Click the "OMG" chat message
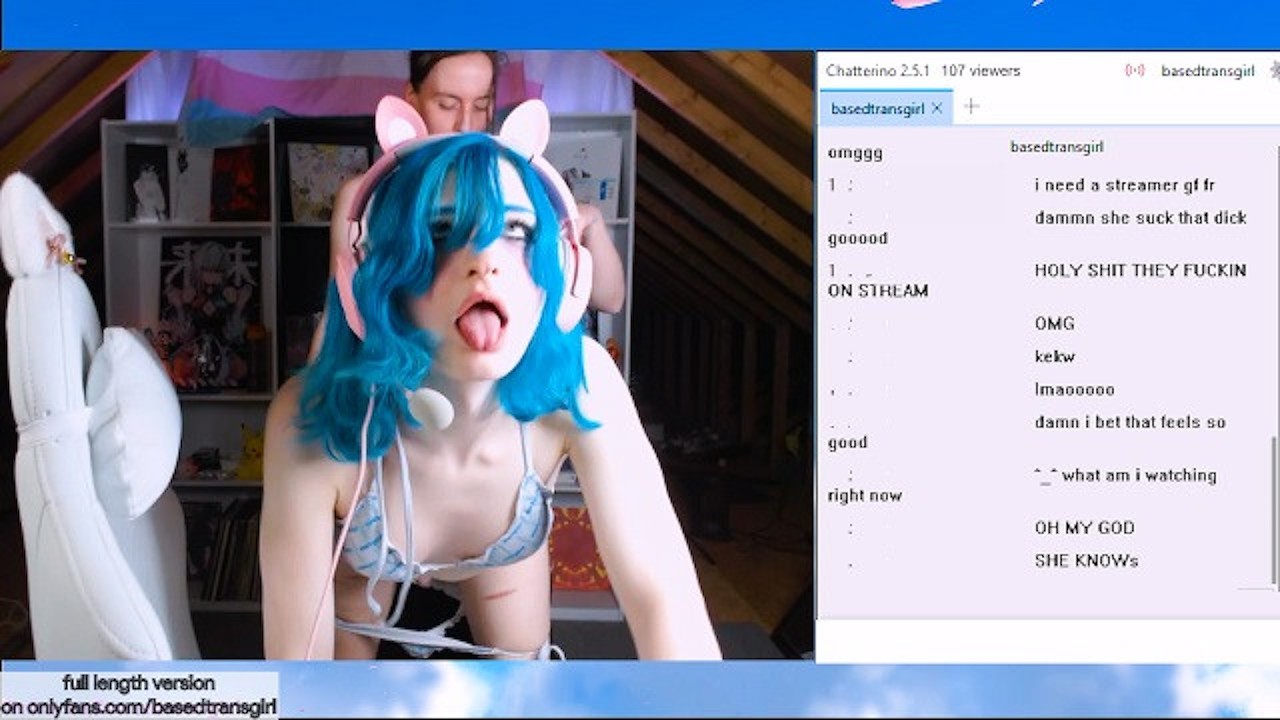The height and width of the screenshot is (720, 1280). [x=1054, y=323]
